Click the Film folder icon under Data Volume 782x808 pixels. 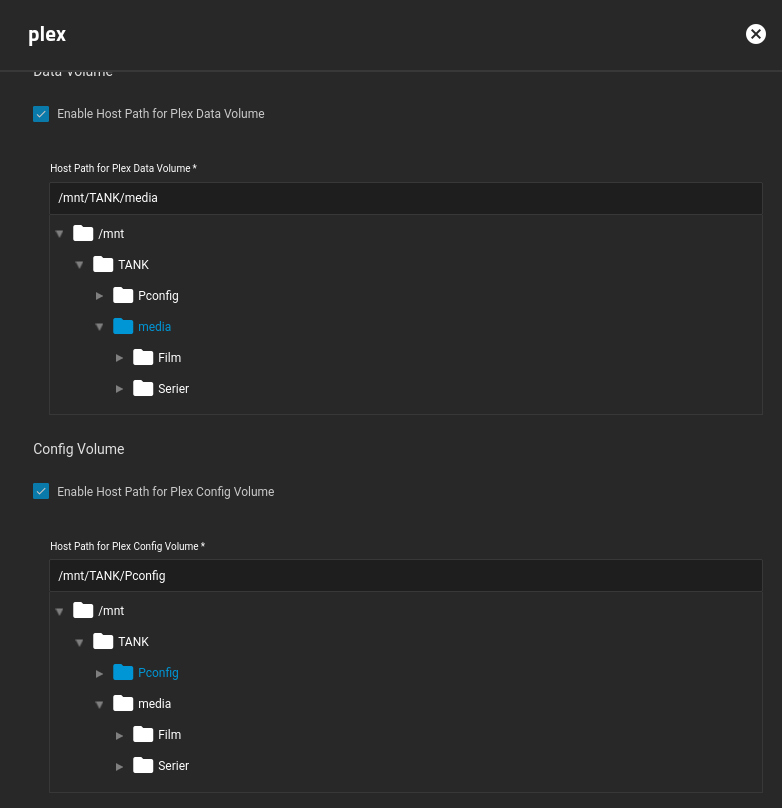tap(143, 357)
